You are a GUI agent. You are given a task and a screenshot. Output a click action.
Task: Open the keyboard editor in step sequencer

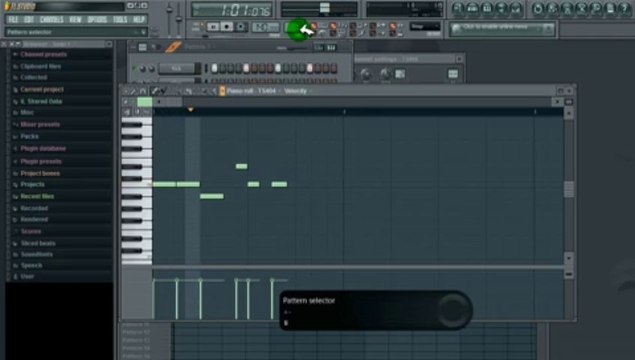click(331, 47)
